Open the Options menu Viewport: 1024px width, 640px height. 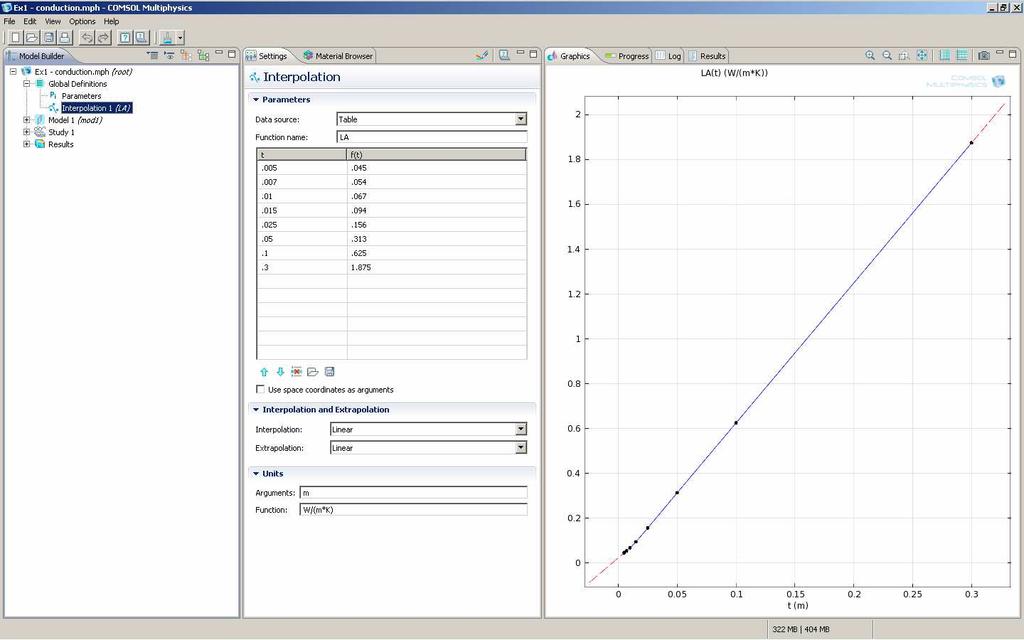82,21
